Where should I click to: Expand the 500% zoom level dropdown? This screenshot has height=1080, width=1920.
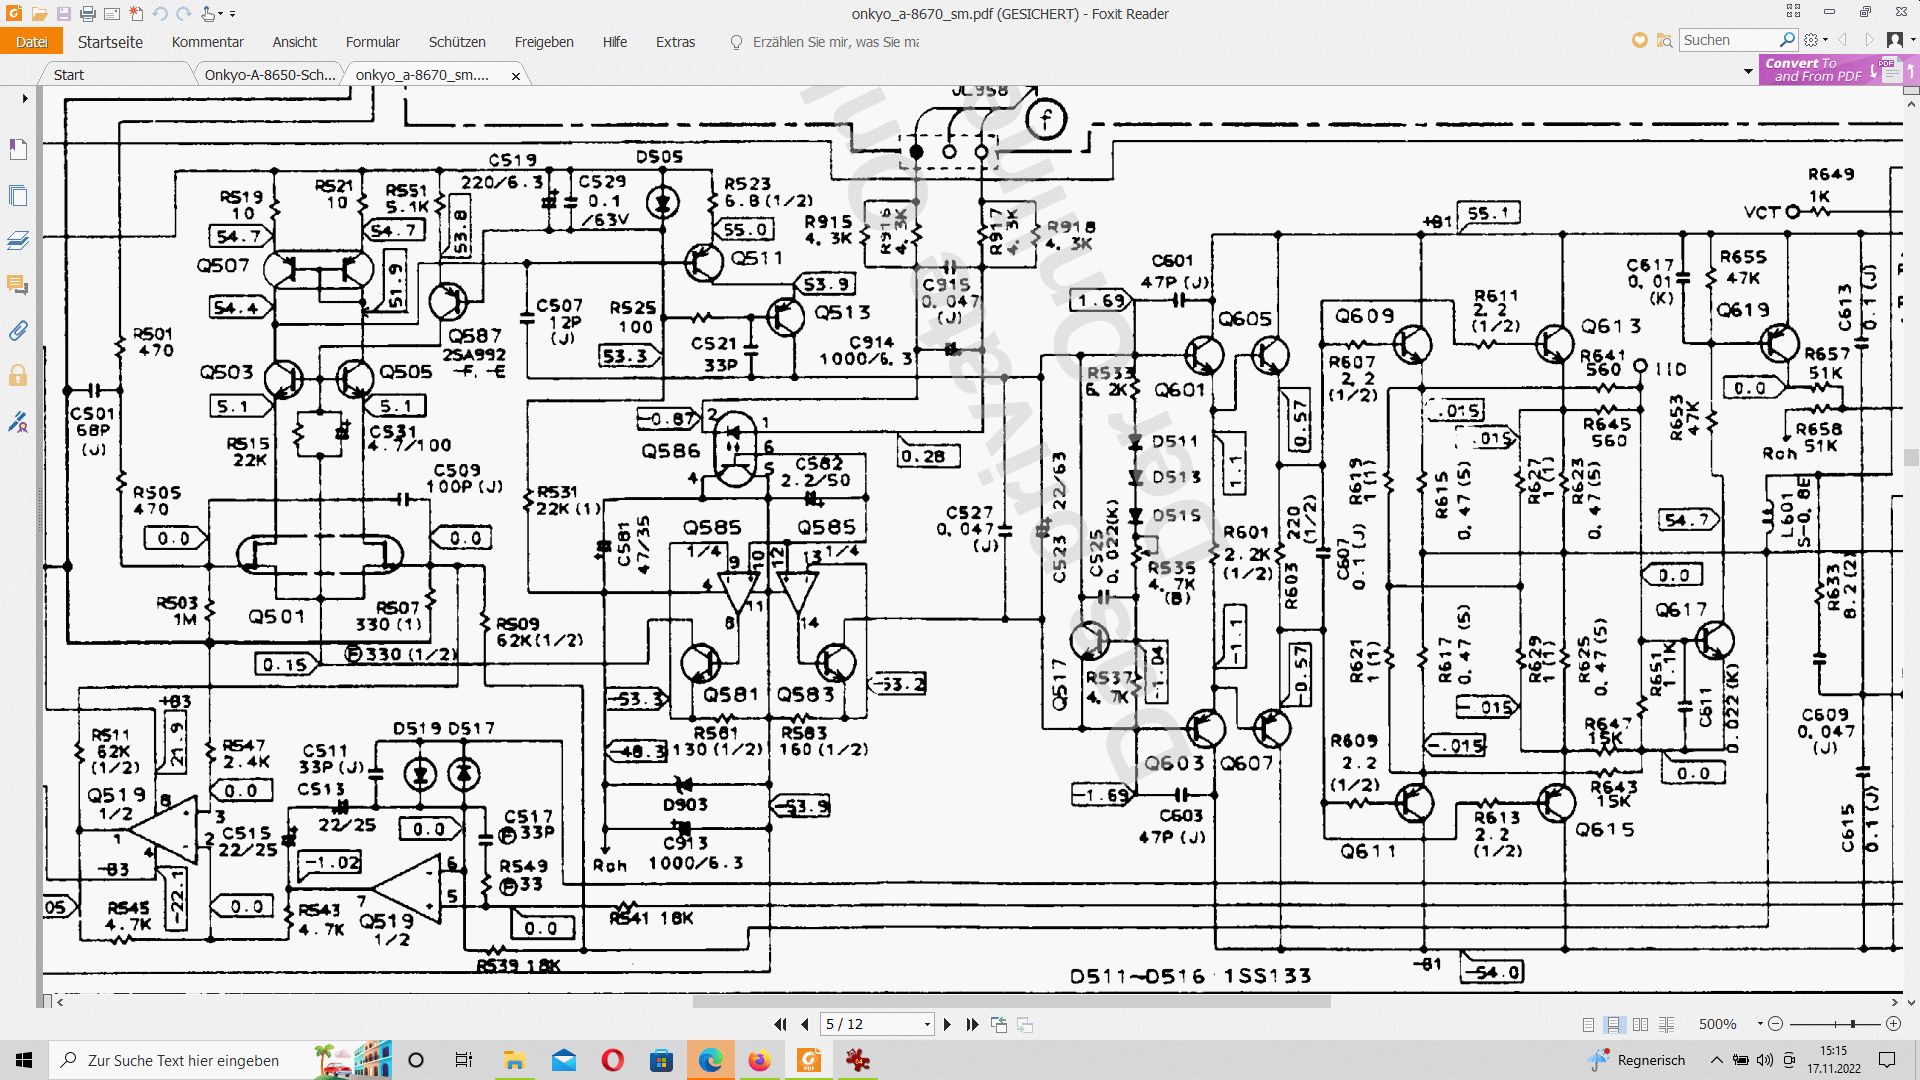coord(1760,1024)
